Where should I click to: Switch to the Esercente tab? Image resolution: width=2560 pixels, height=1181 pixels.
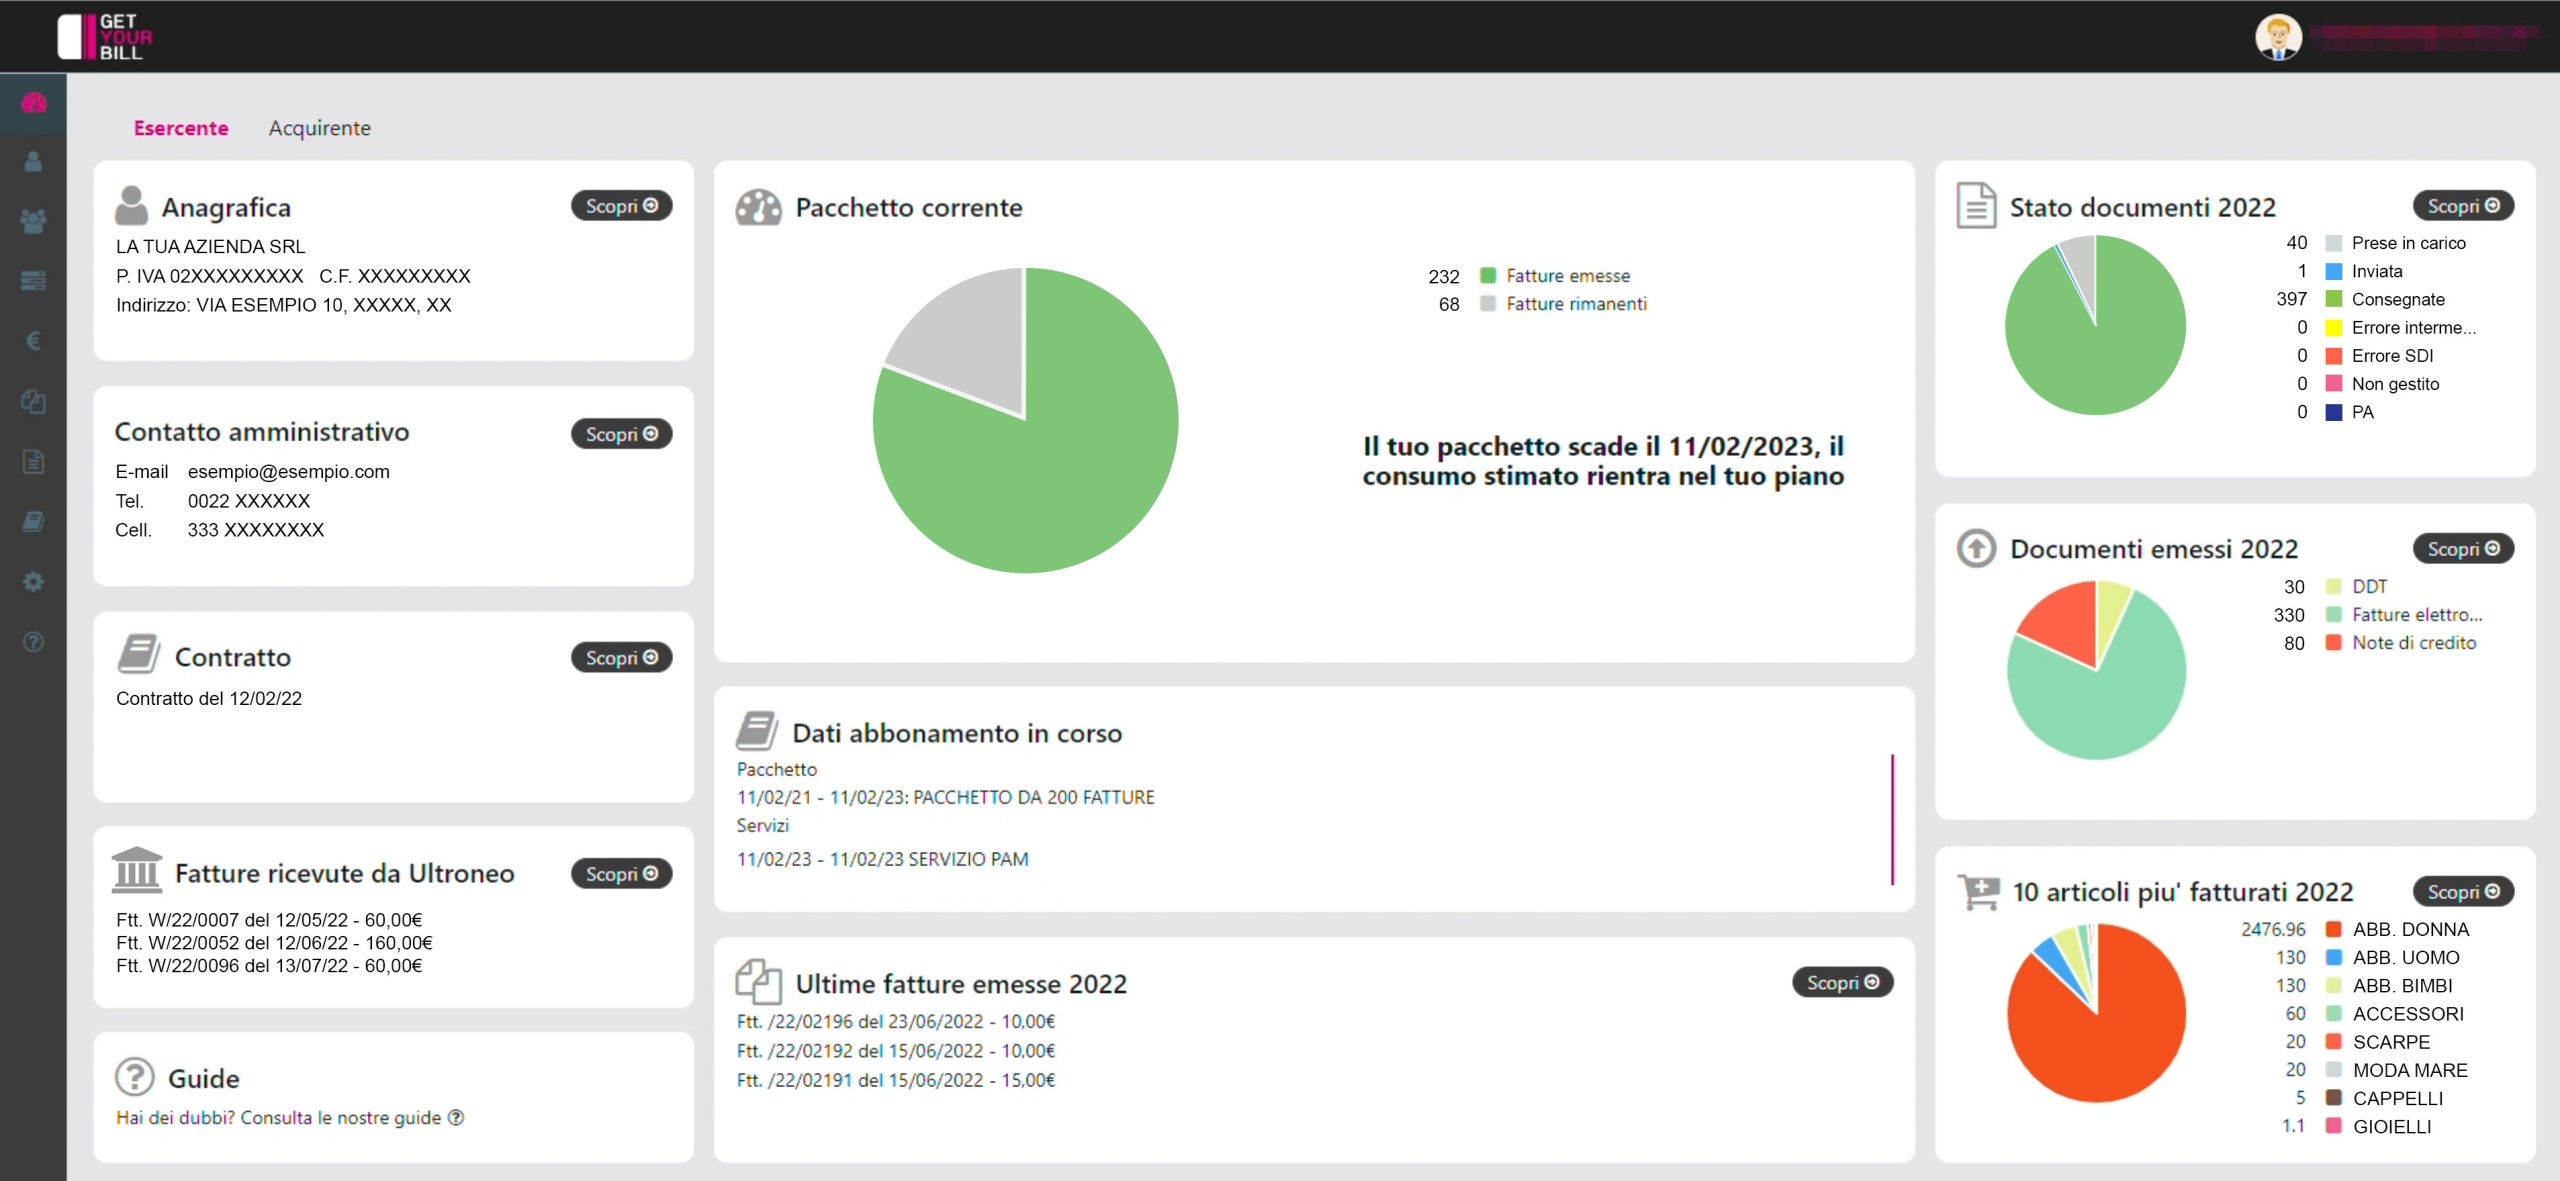(x=181, y=128)
